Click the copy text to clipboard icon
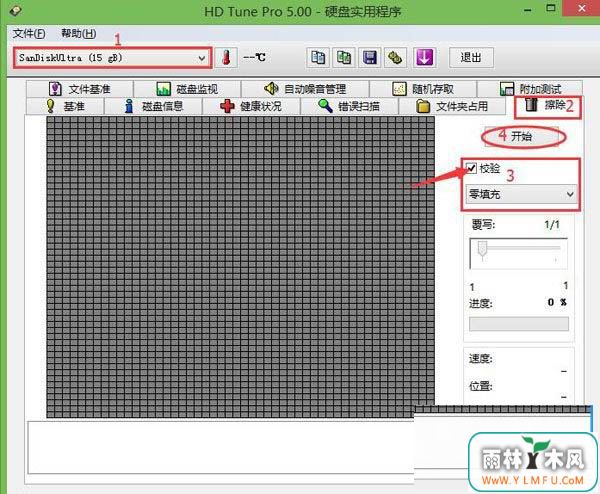Image resolution: width=600 pixels, height=494 pixels. click(318, 58)
